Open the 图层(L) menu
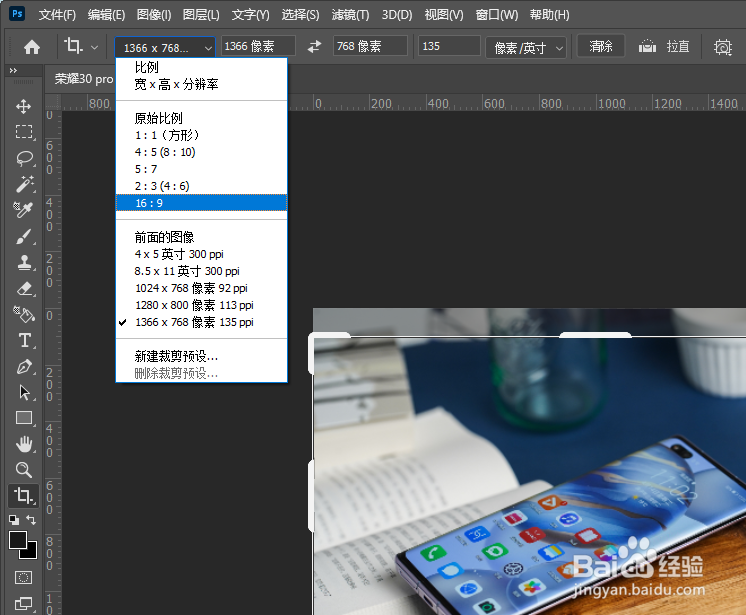This screenshot has height=615, width=746. point(201,15)
